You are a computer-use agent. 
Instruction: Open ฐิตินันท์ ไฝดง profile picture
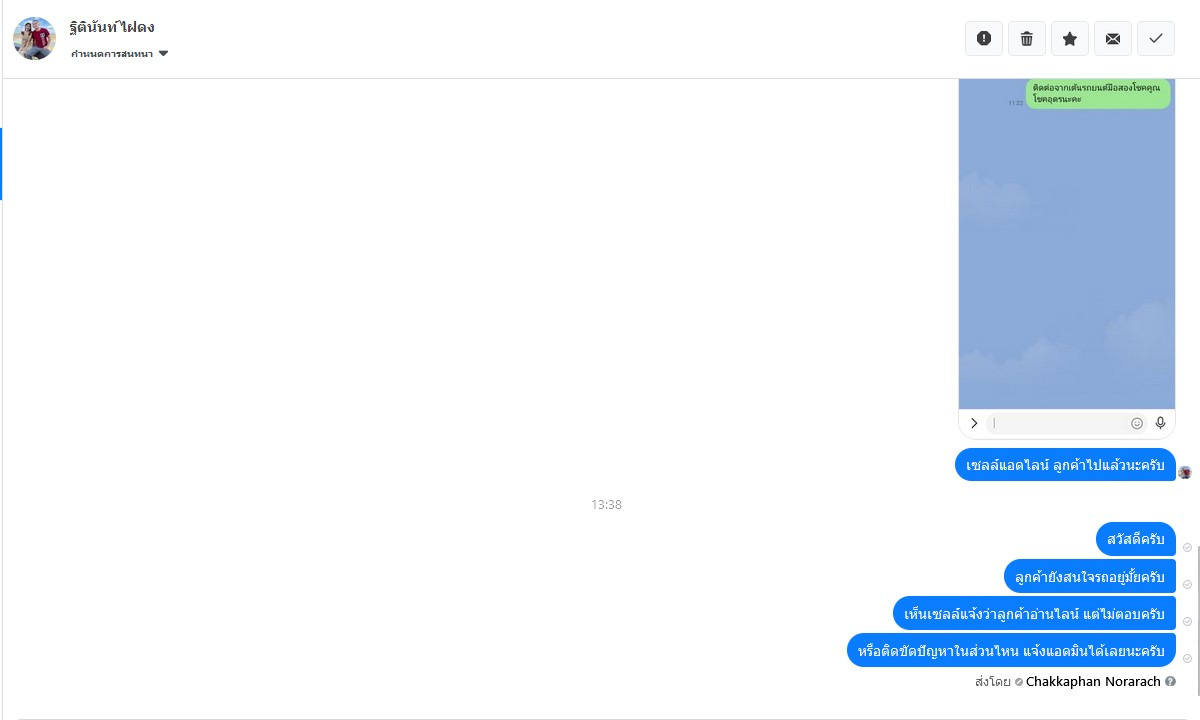tap(34, 38)
